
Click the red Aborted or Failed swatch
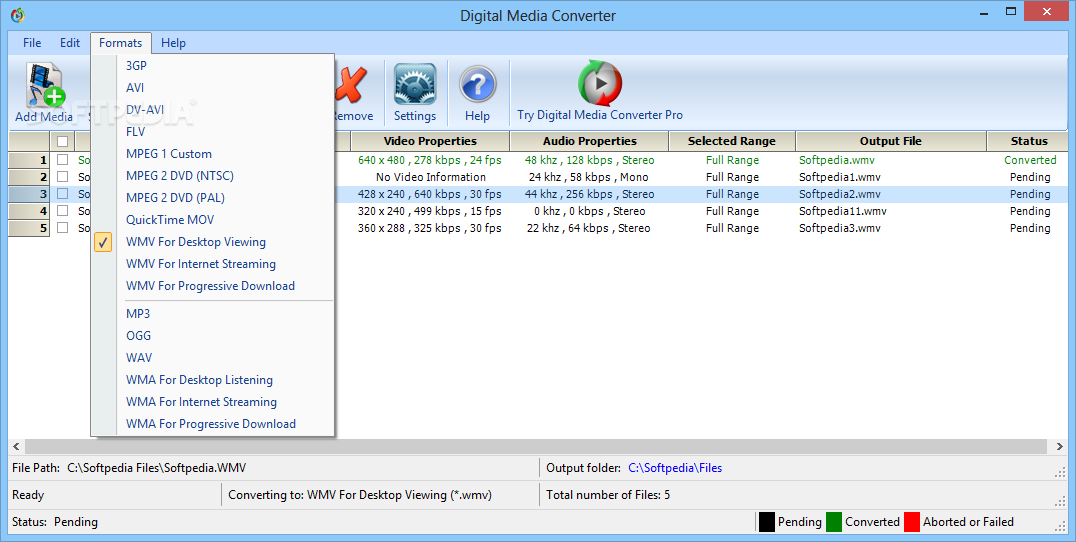912,522
